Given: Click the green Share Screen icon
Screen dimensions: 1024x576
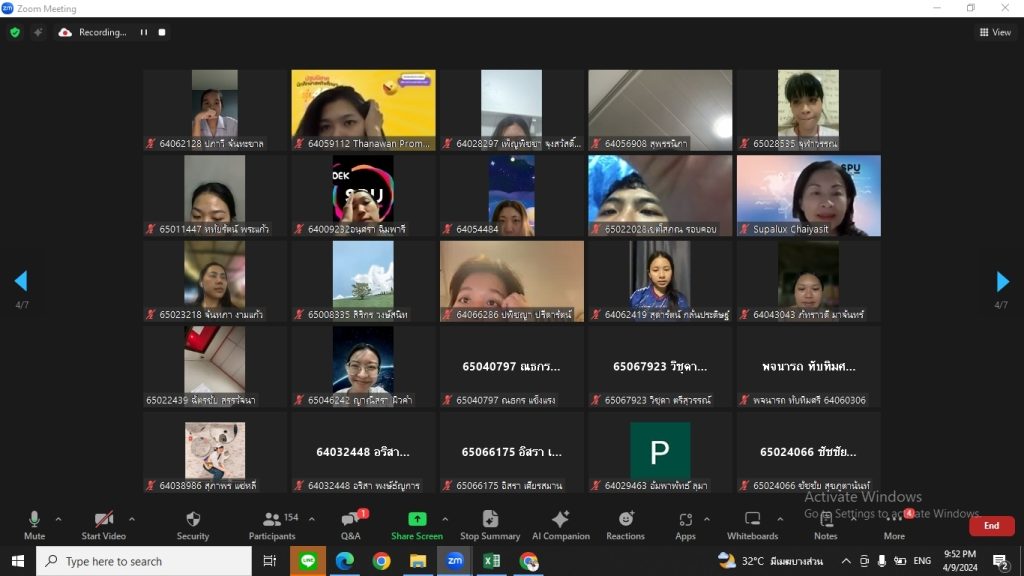Looking at the screenshot, I should click(417, 519).
